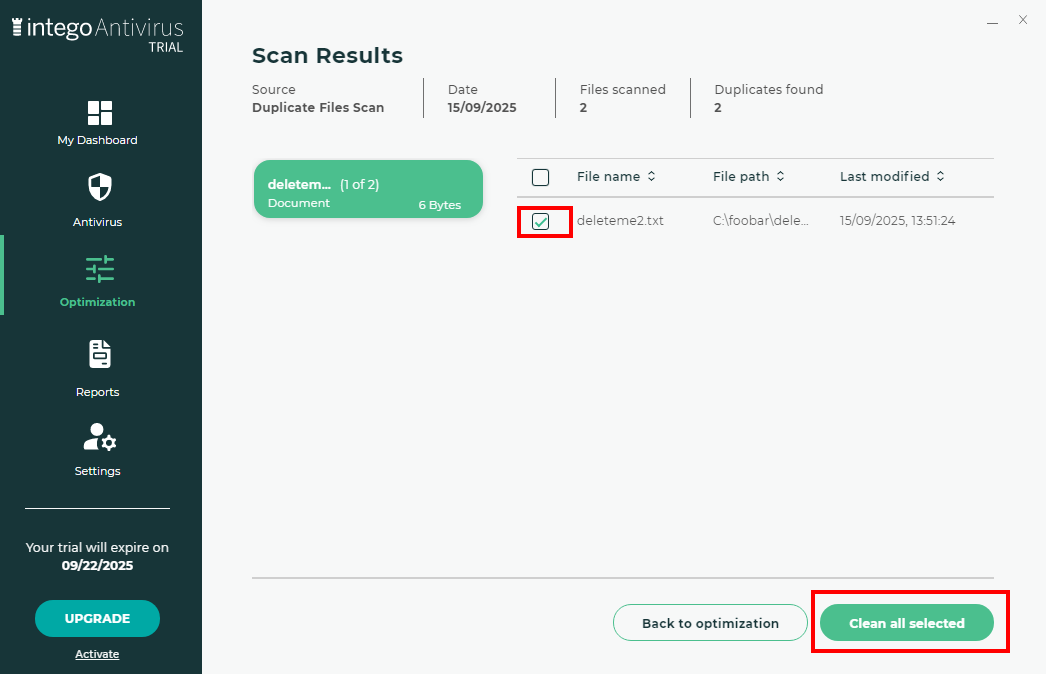Minimize the Intego Antivirus window
The image size is (1047, 674).
[992, 20]
